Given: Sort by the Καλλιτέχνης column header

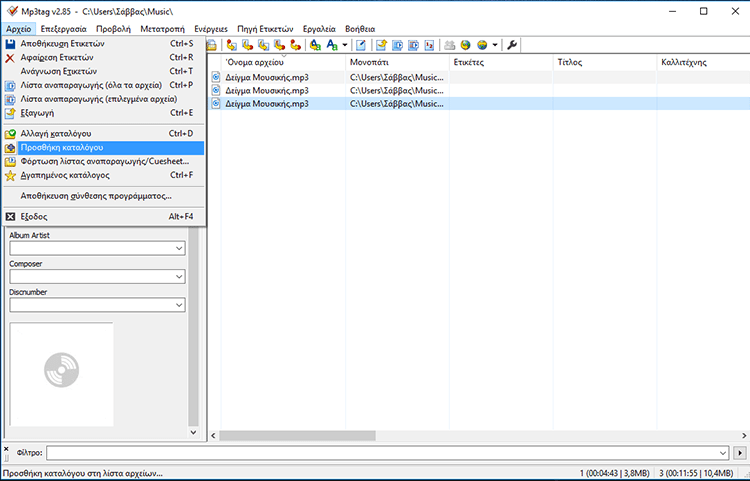Looking at the screenshot, I should coord(703,62).
